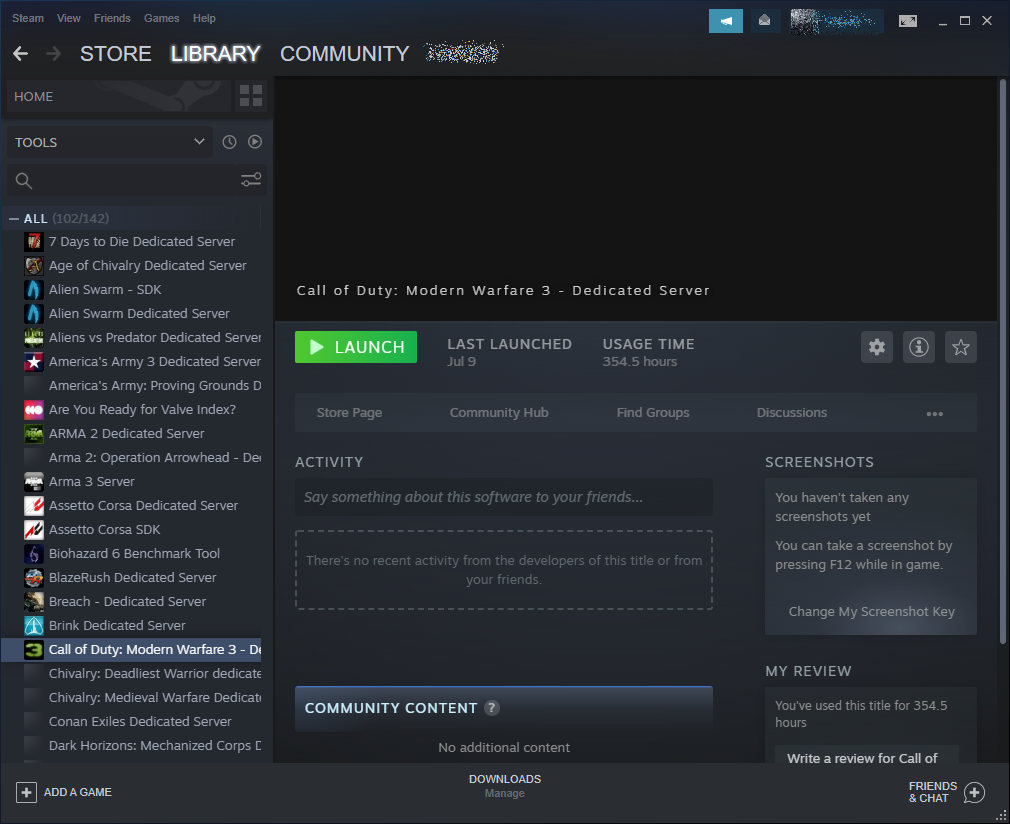The width and height of the screenshot is (1010, 824).
Task: Click the library search magnifier icon
Action: [x=24, y=180]
